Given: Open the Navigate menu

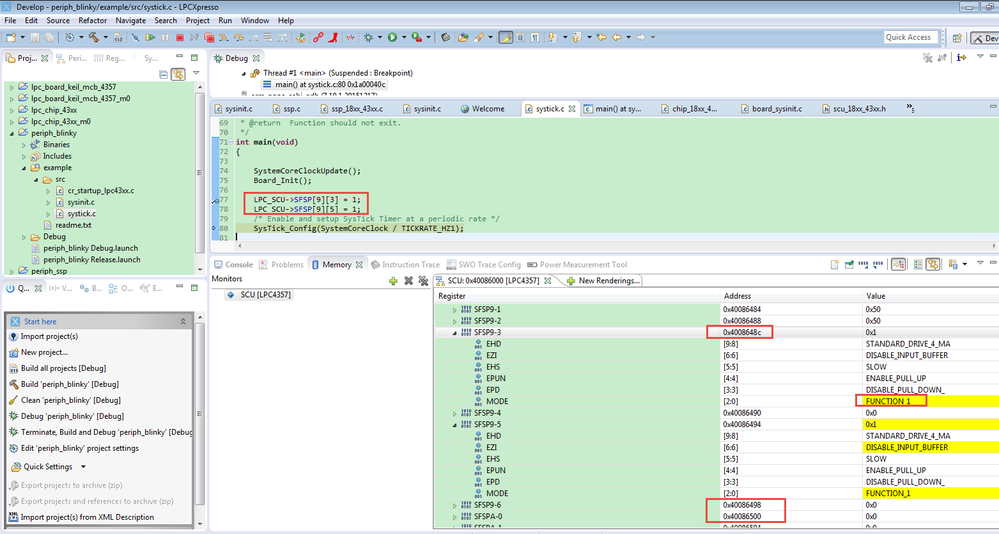Looking at the screenshot, I should point(131,20).
